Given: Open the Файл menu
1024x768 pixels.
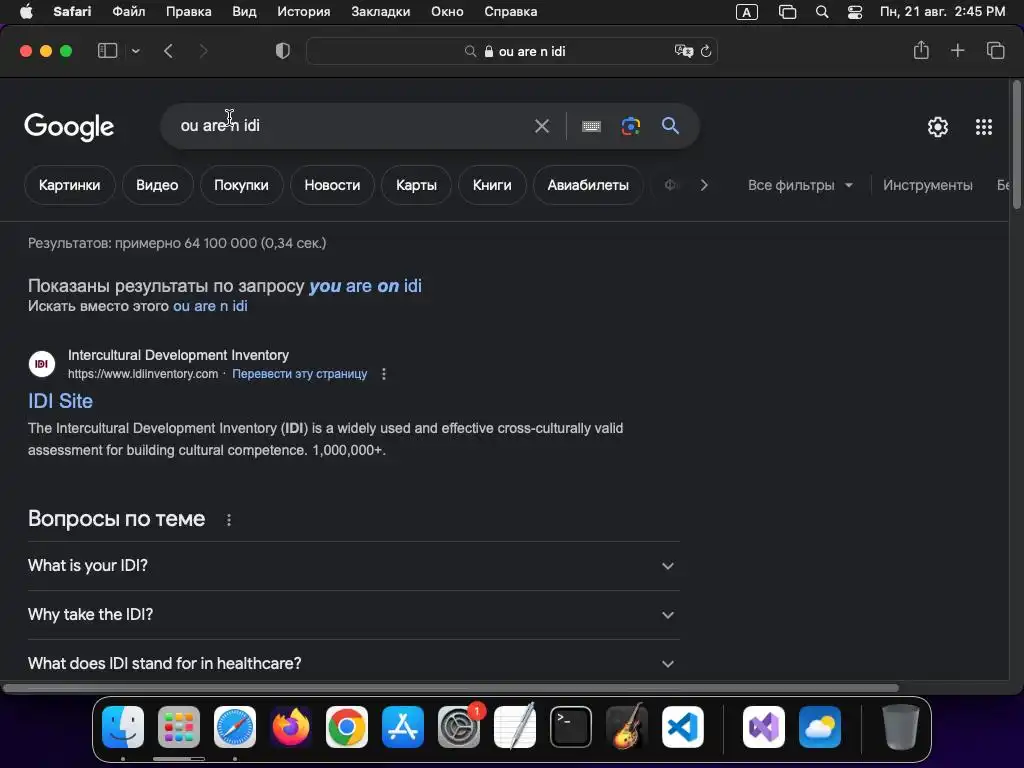Looking at the screenshot, I should tap(129, 12).
